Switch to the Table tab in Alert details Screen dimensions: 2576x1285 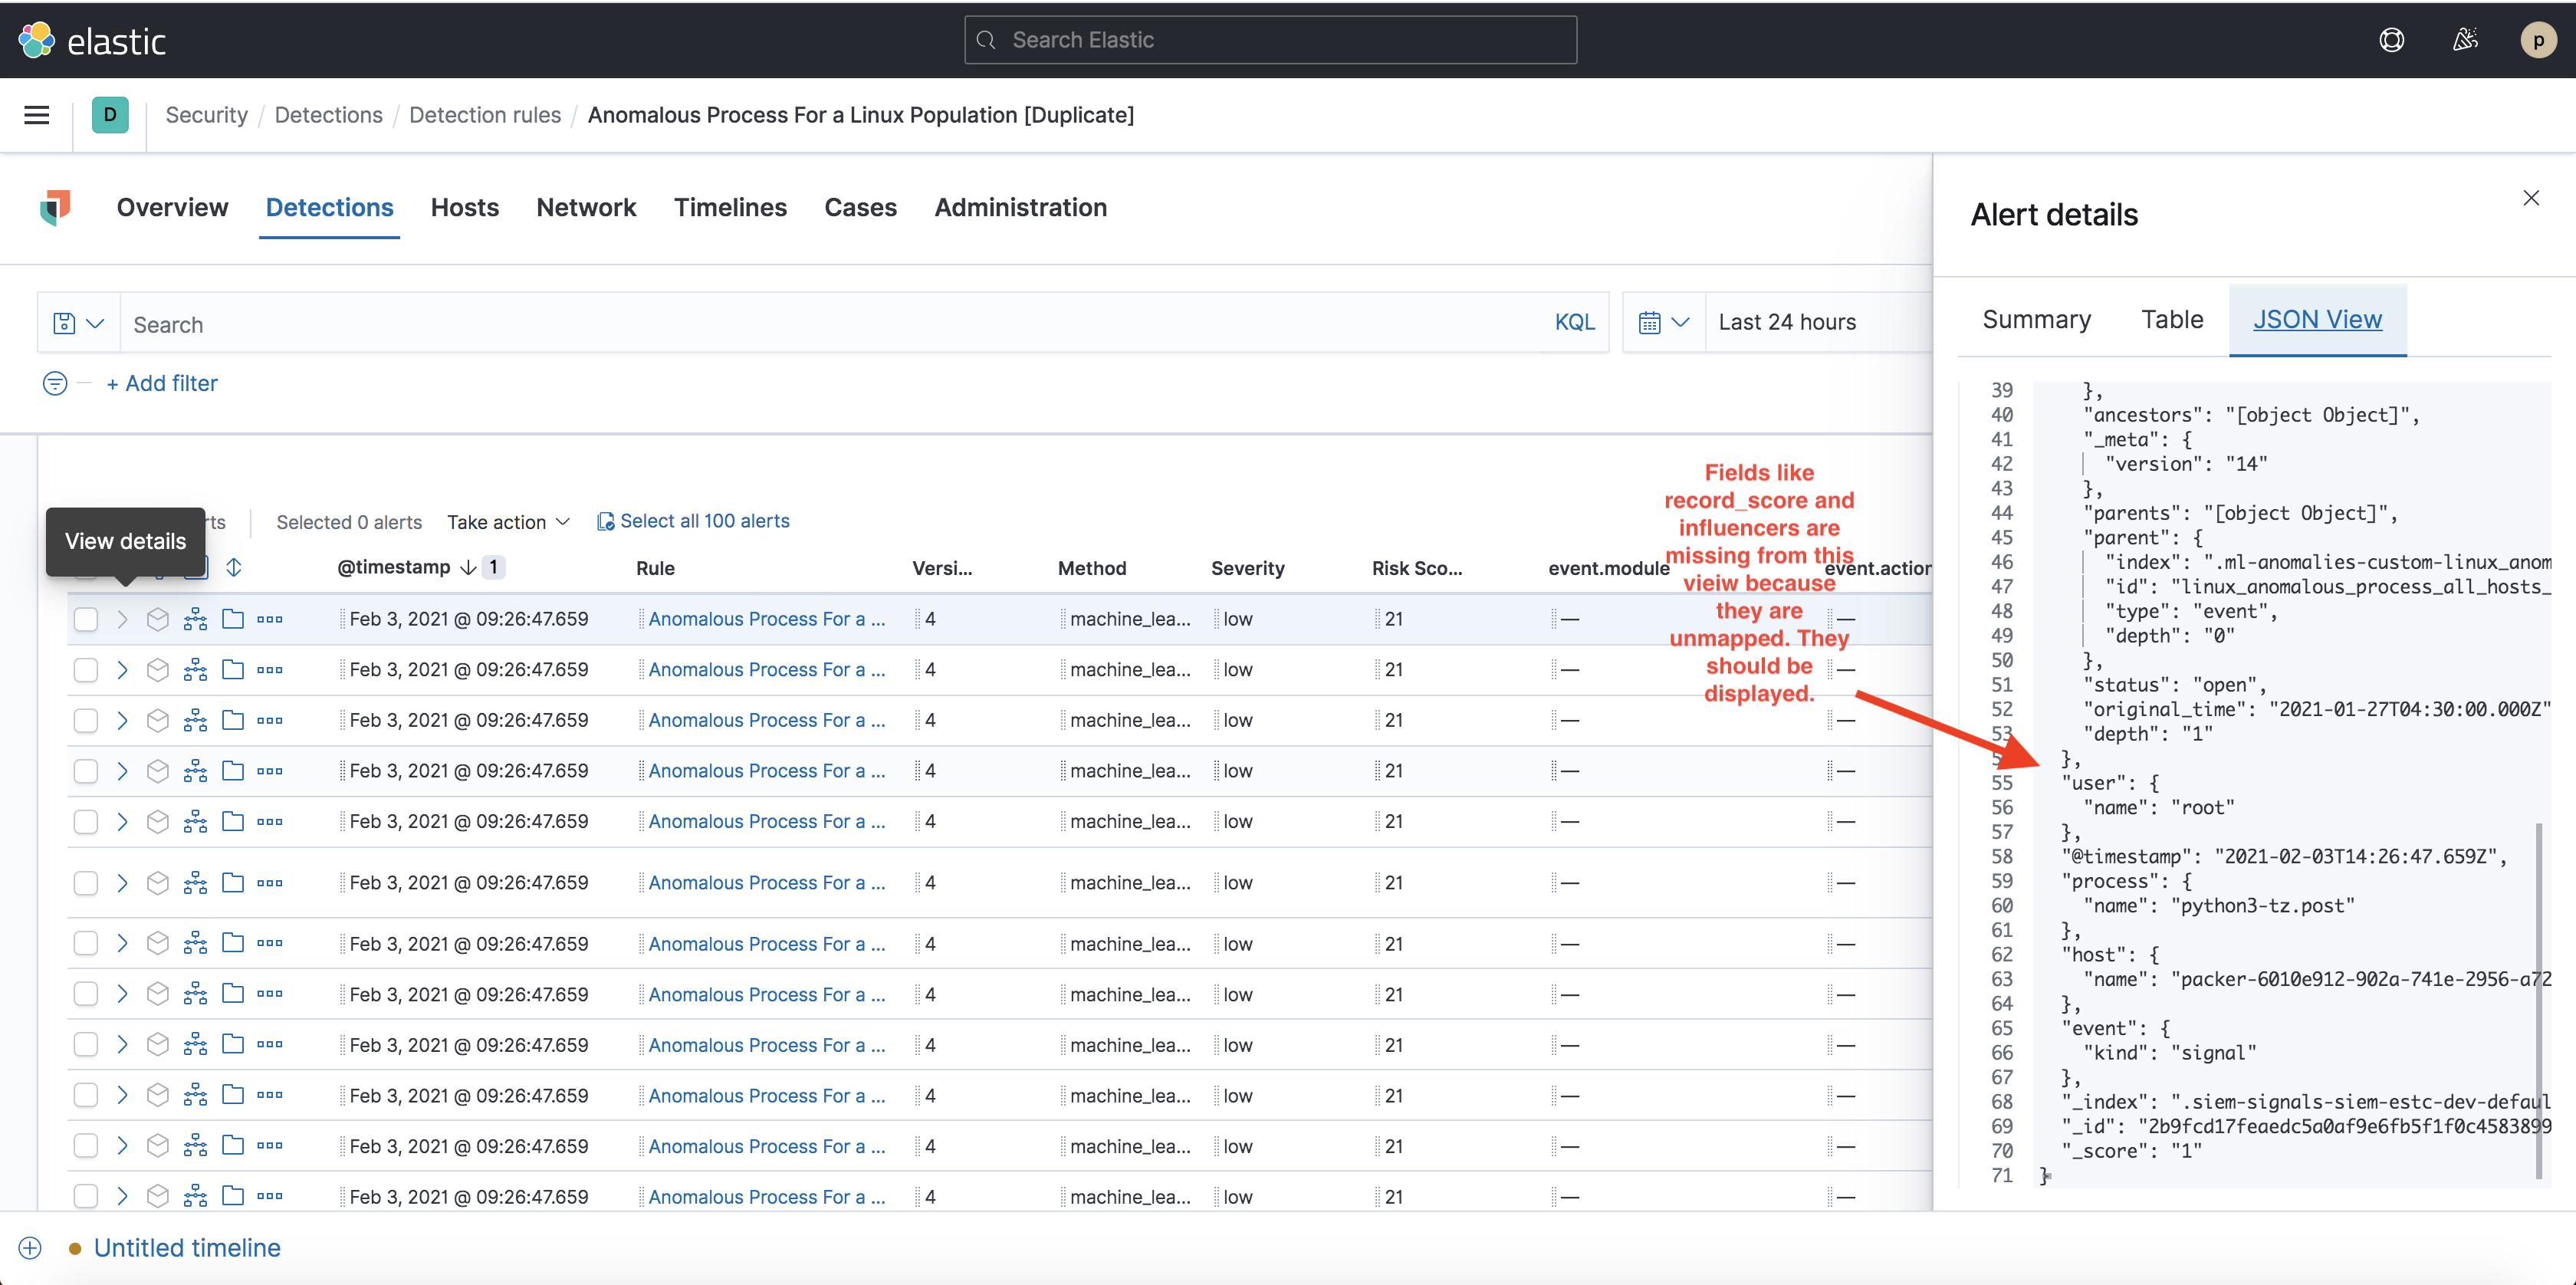[x=2171, y=319]
